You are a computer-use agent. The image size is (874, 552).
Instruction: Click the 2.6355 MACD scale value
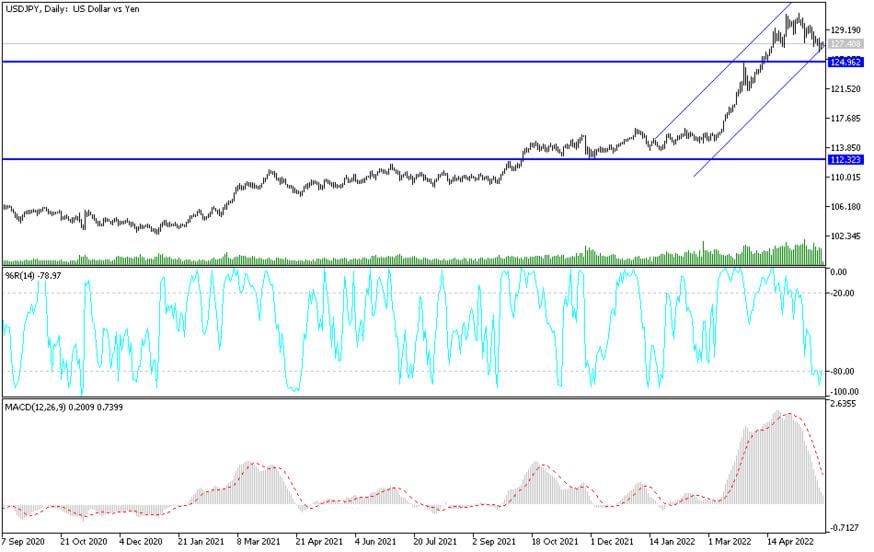click(x=843, y=404)
